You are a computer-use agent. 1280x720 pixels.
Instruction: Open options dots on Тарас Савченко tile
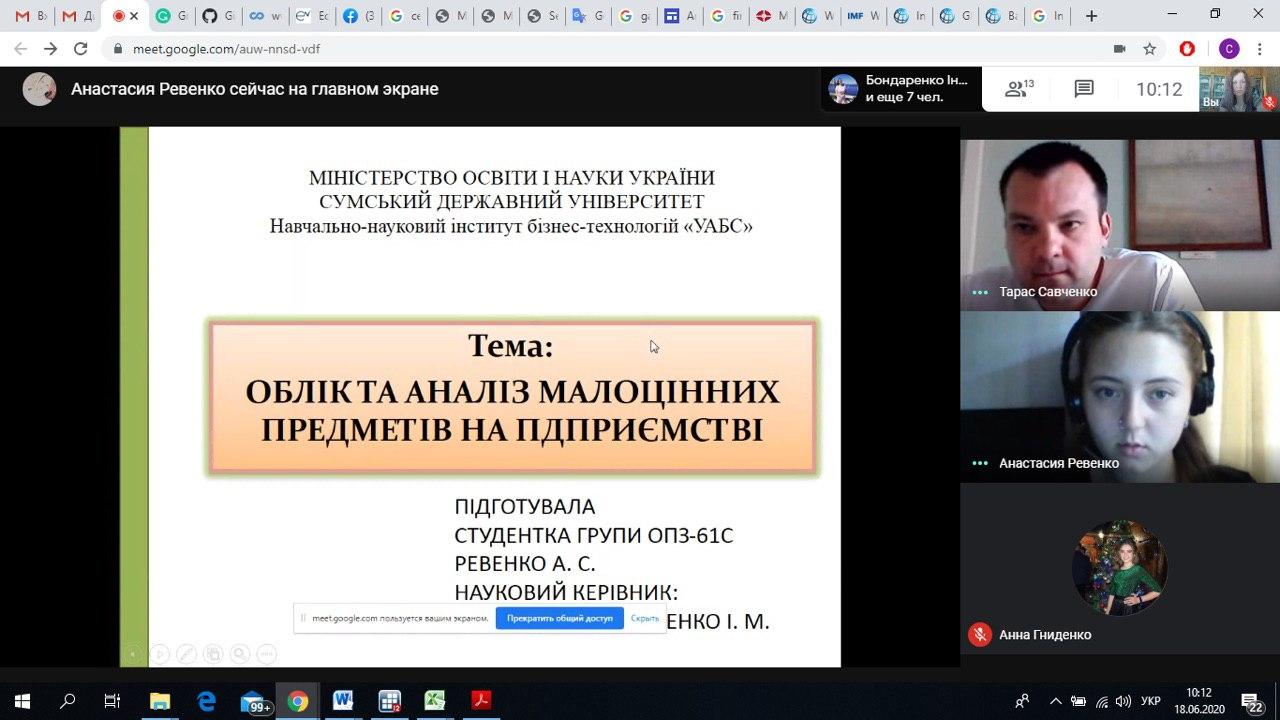click(980, 292)
